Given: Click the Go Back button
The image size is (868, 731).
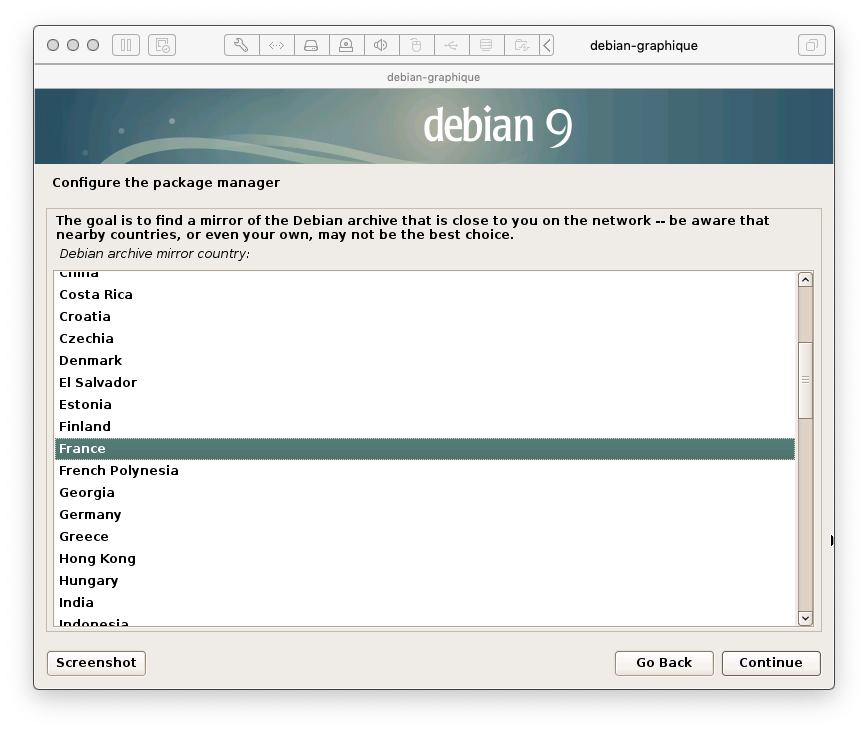Looking at the screenshot, I should click(x=664, y=663).
